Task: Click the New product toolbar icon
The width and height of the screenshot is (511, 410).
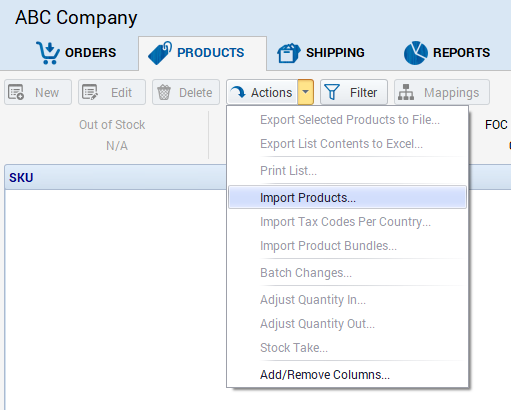Action: [16, 92]
